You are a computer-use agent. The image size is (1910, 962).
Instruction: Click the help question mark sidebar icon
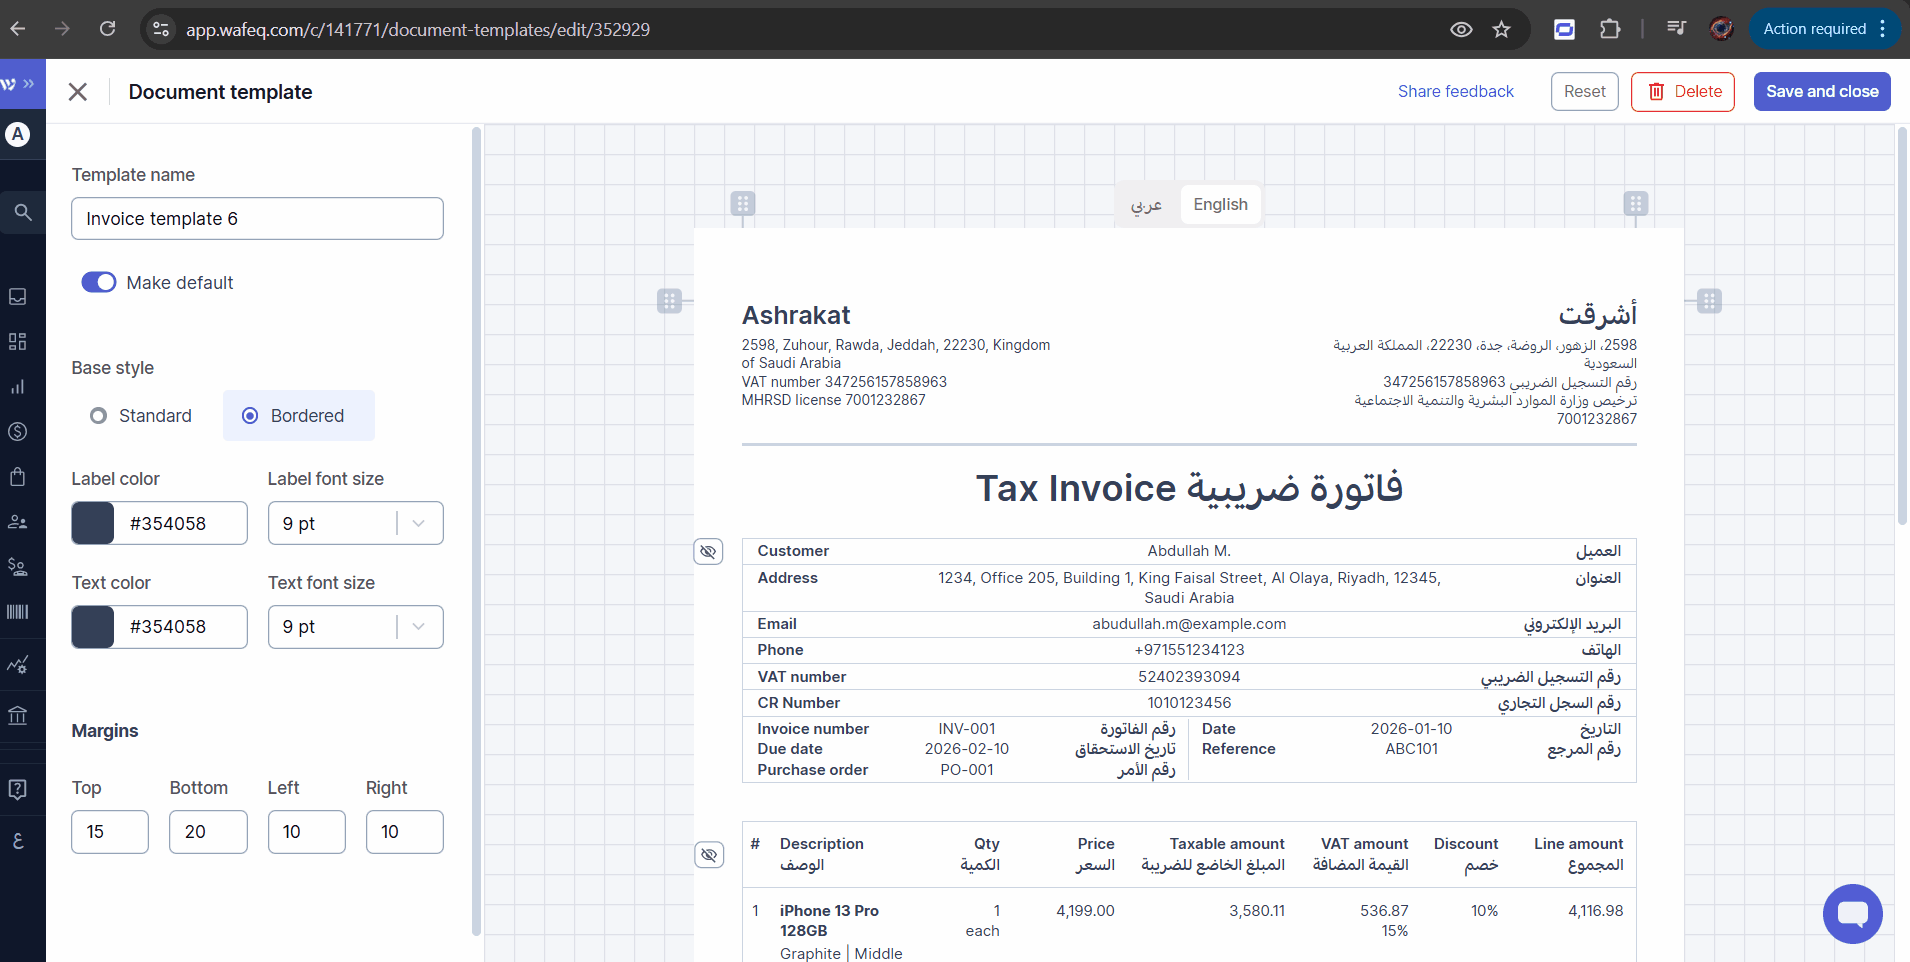(17, 790)
